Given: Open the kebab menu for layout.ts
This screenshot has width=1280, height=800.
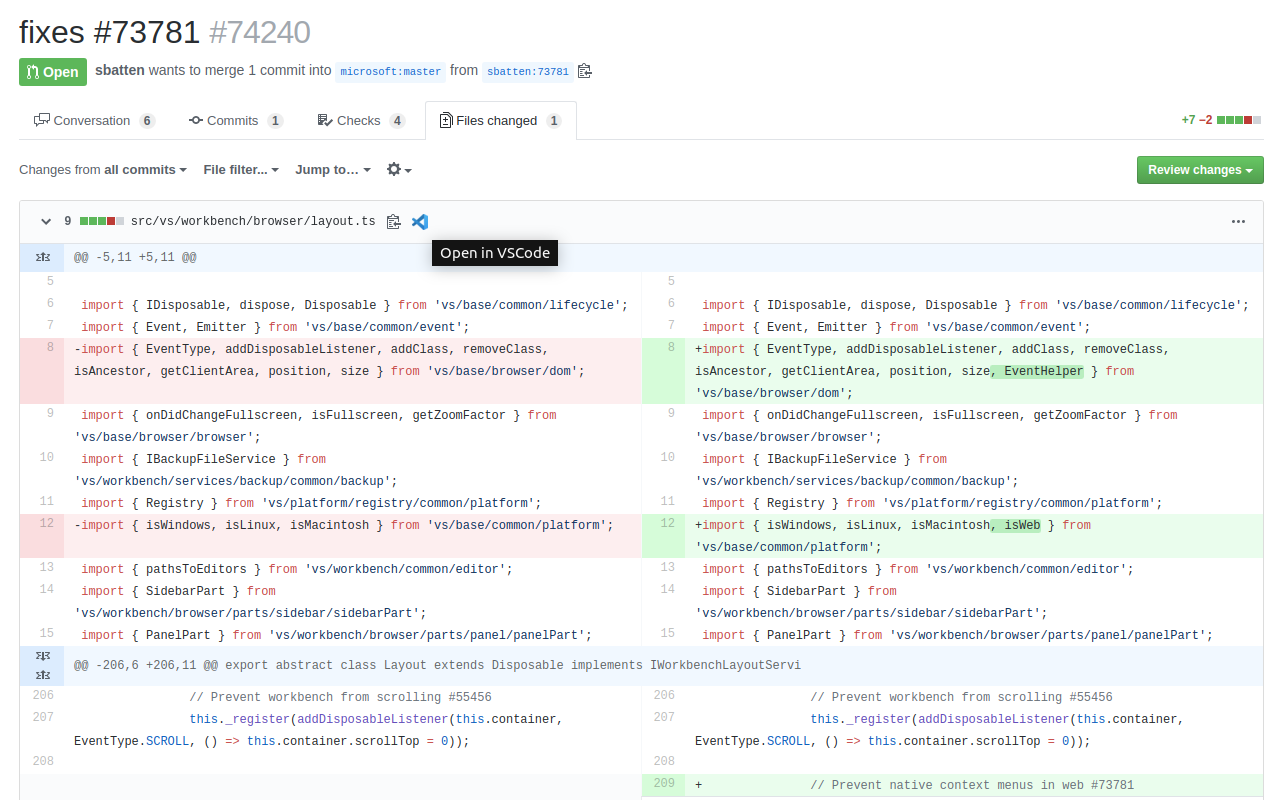Looking at the screenshot, I should tap(1238, 221).
